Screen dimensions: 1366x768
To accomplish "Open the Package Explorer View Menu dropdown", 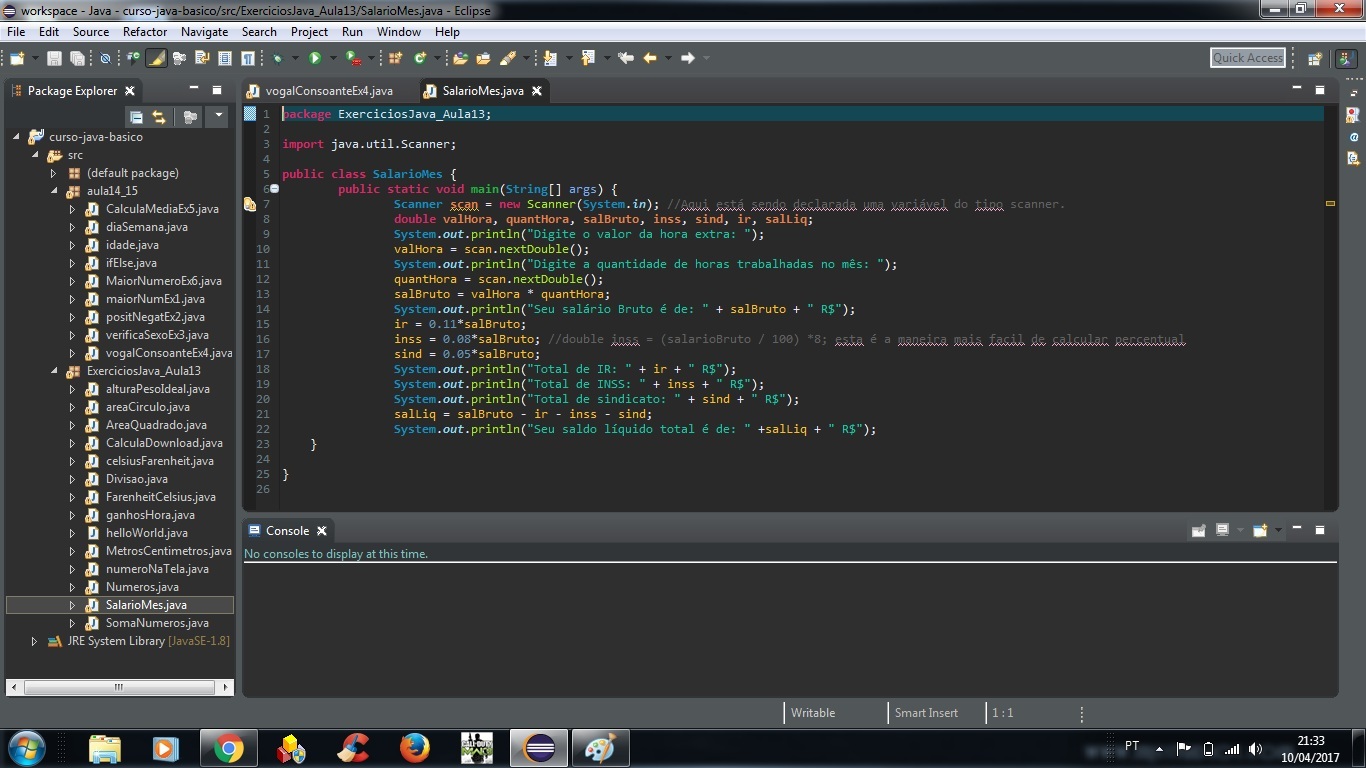I will point(218,117).
